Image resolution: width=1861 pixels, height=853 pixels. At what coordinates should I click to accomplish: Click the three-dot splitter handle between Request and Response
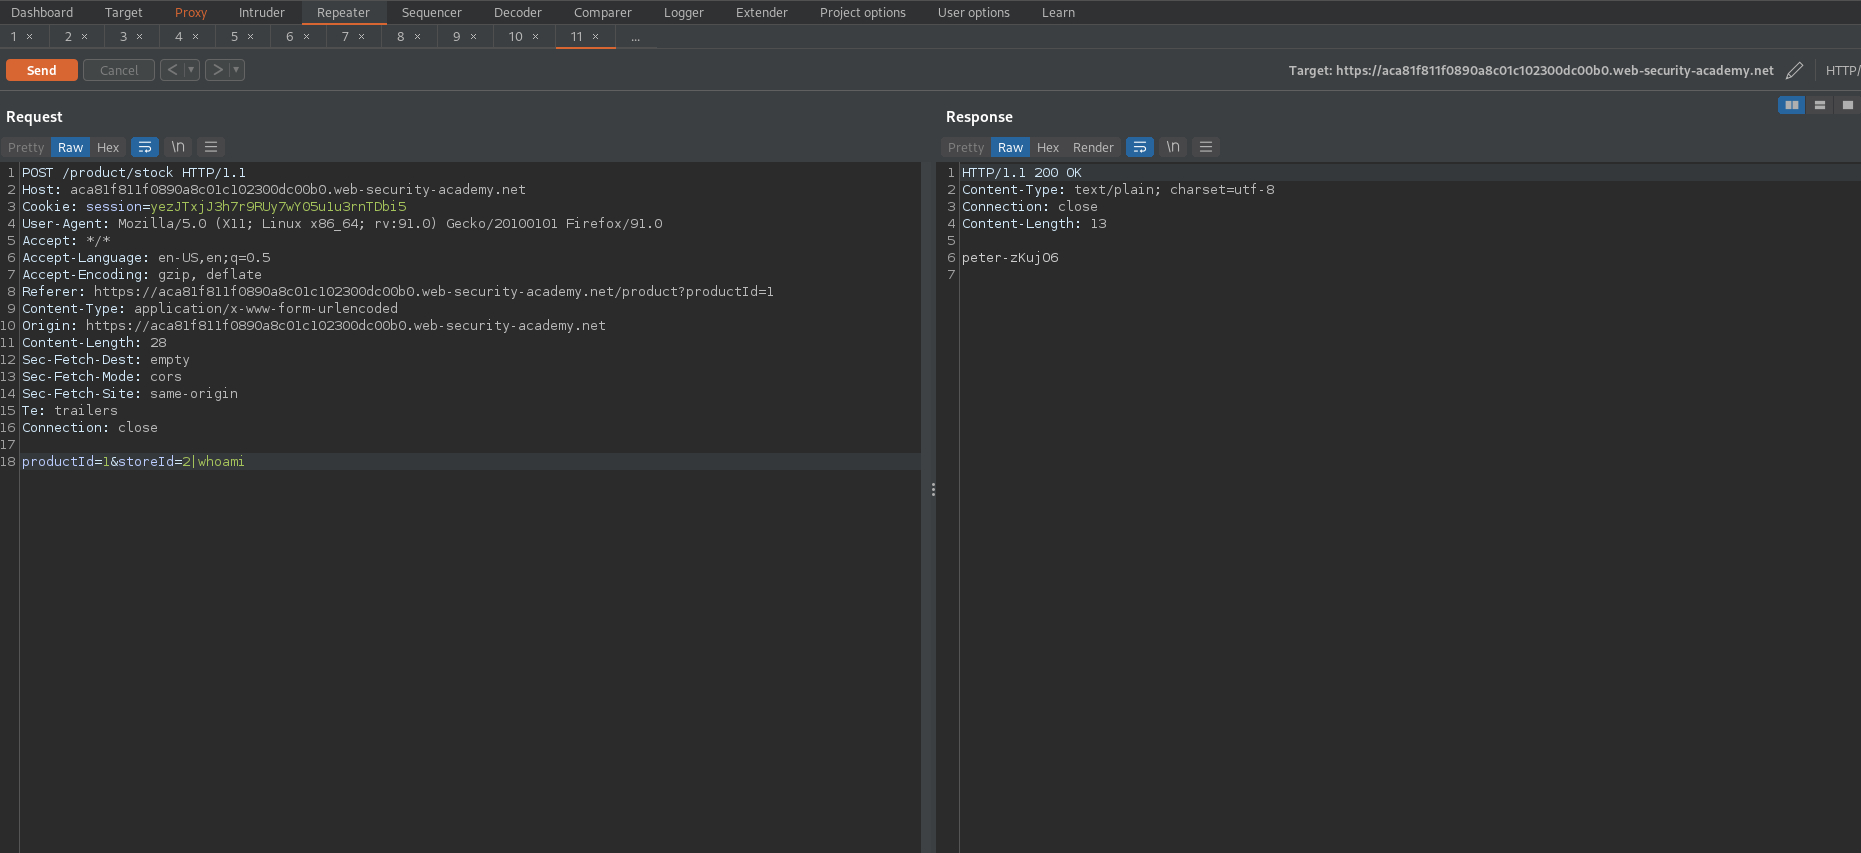tap(933, 490)
